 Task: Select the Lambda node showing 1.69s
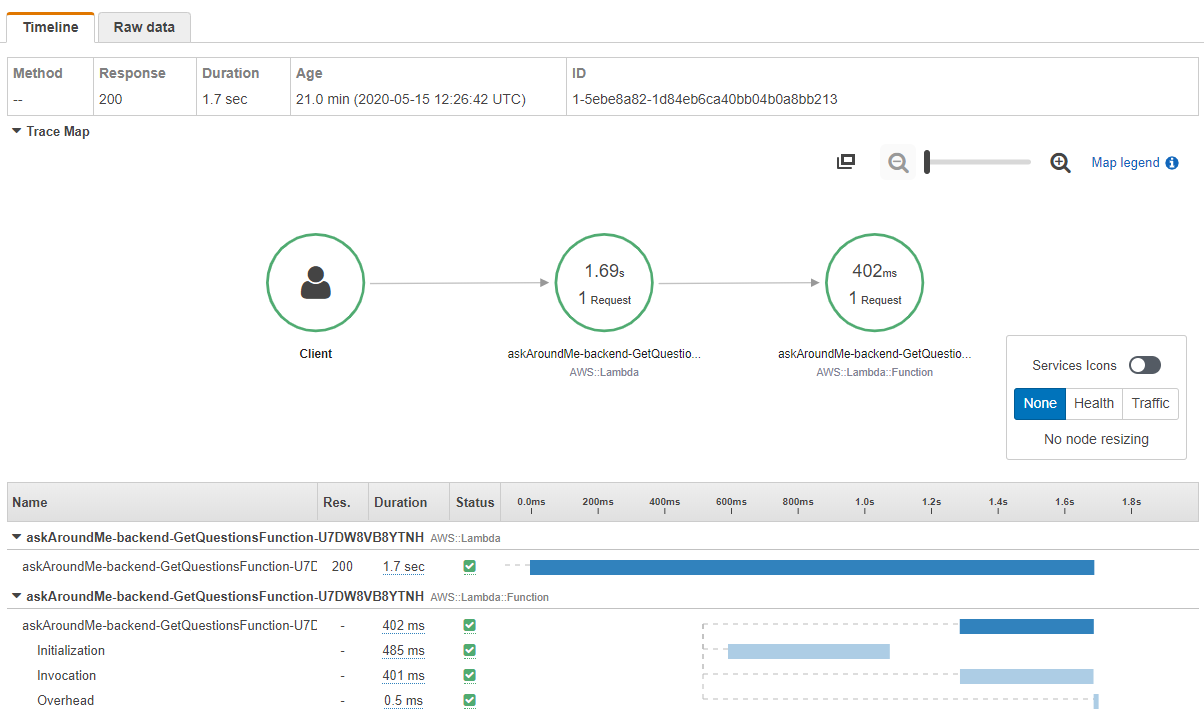(x=604, y=282)
